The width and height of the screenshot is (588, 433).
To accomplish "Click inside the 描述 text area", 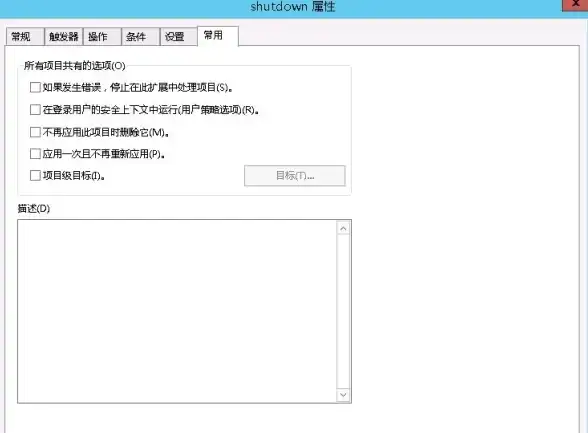I will 177,312.
